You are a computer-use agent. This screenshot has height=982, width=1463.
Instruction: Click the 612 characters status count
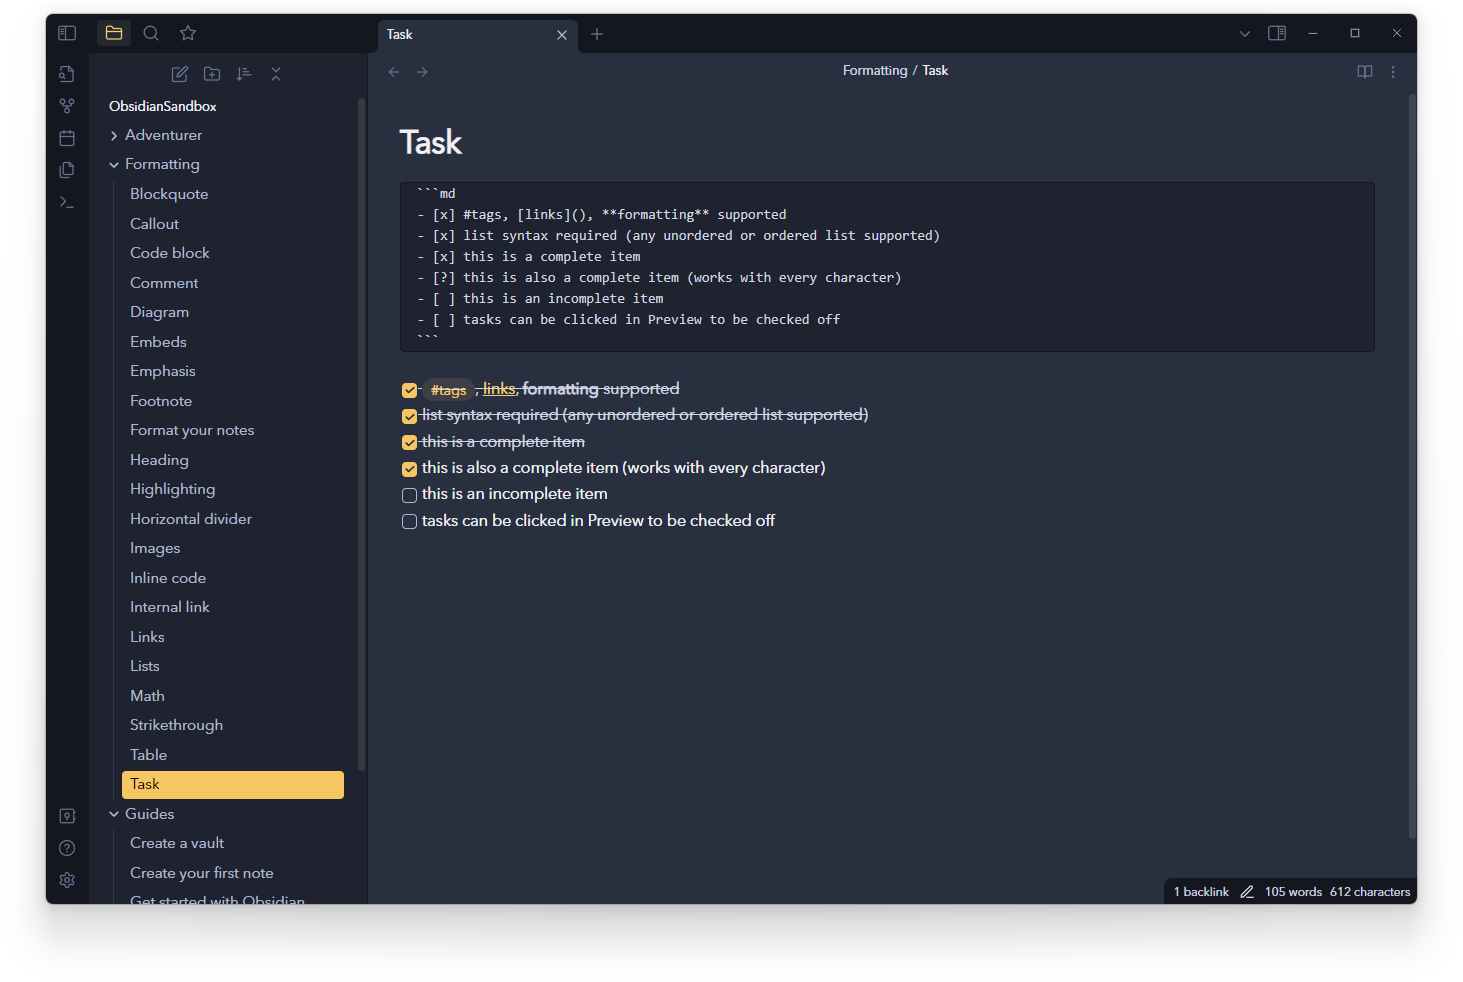(x=1370, y=892)
